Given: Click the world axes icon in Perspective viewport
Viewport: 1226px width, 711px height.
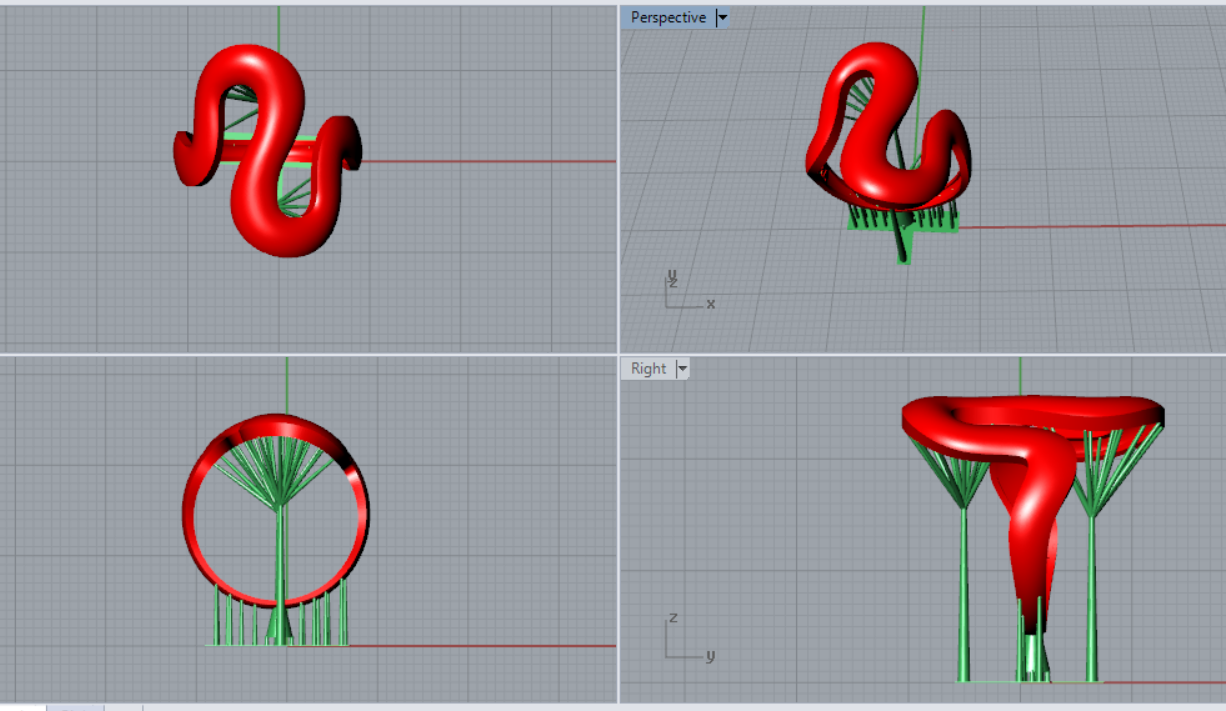Looking at the screenshot, I should click(x=684, y=290).
